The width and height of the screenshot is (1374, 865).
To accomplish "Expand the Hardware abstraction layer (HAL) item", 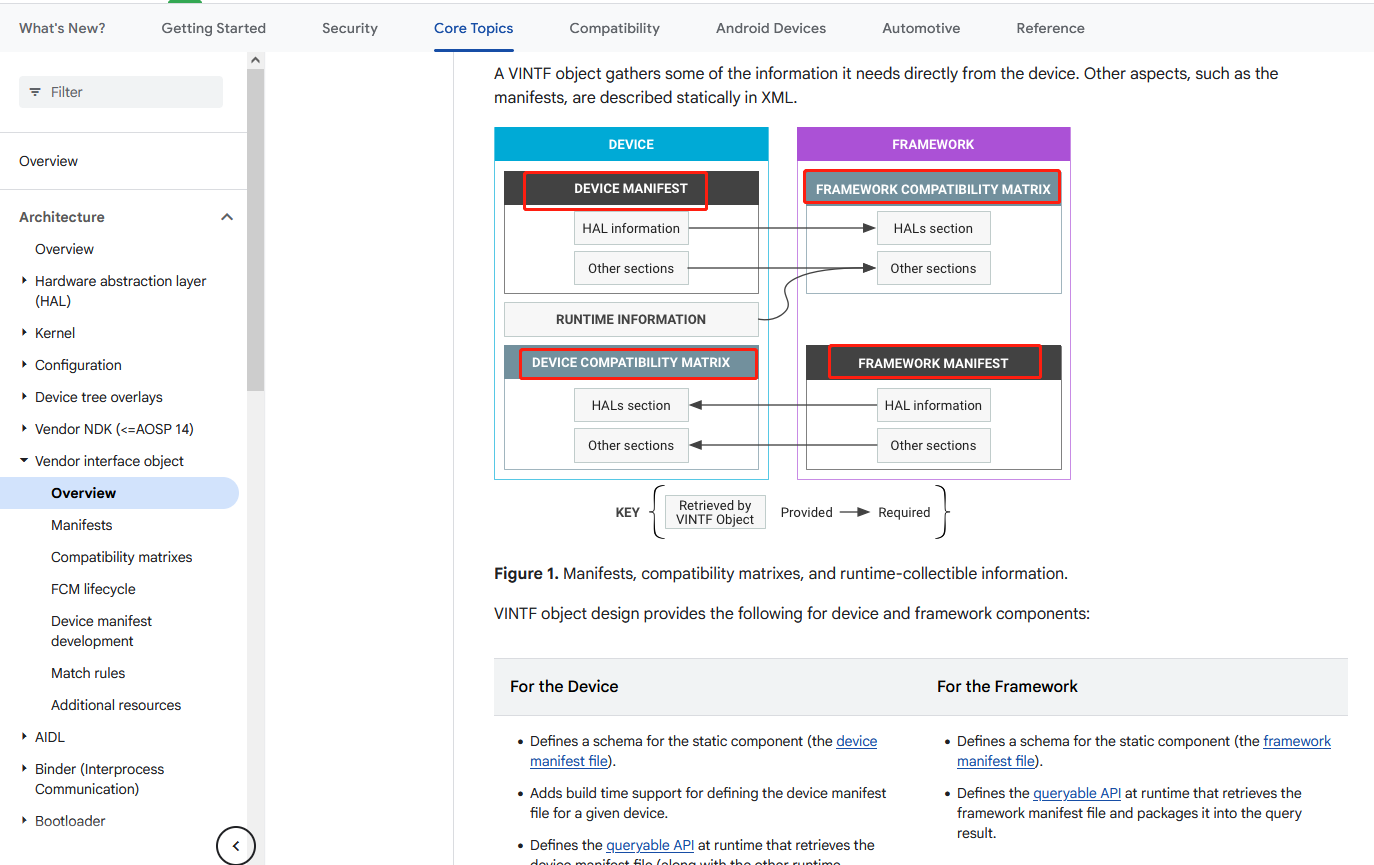I will (x=24, y=281).
